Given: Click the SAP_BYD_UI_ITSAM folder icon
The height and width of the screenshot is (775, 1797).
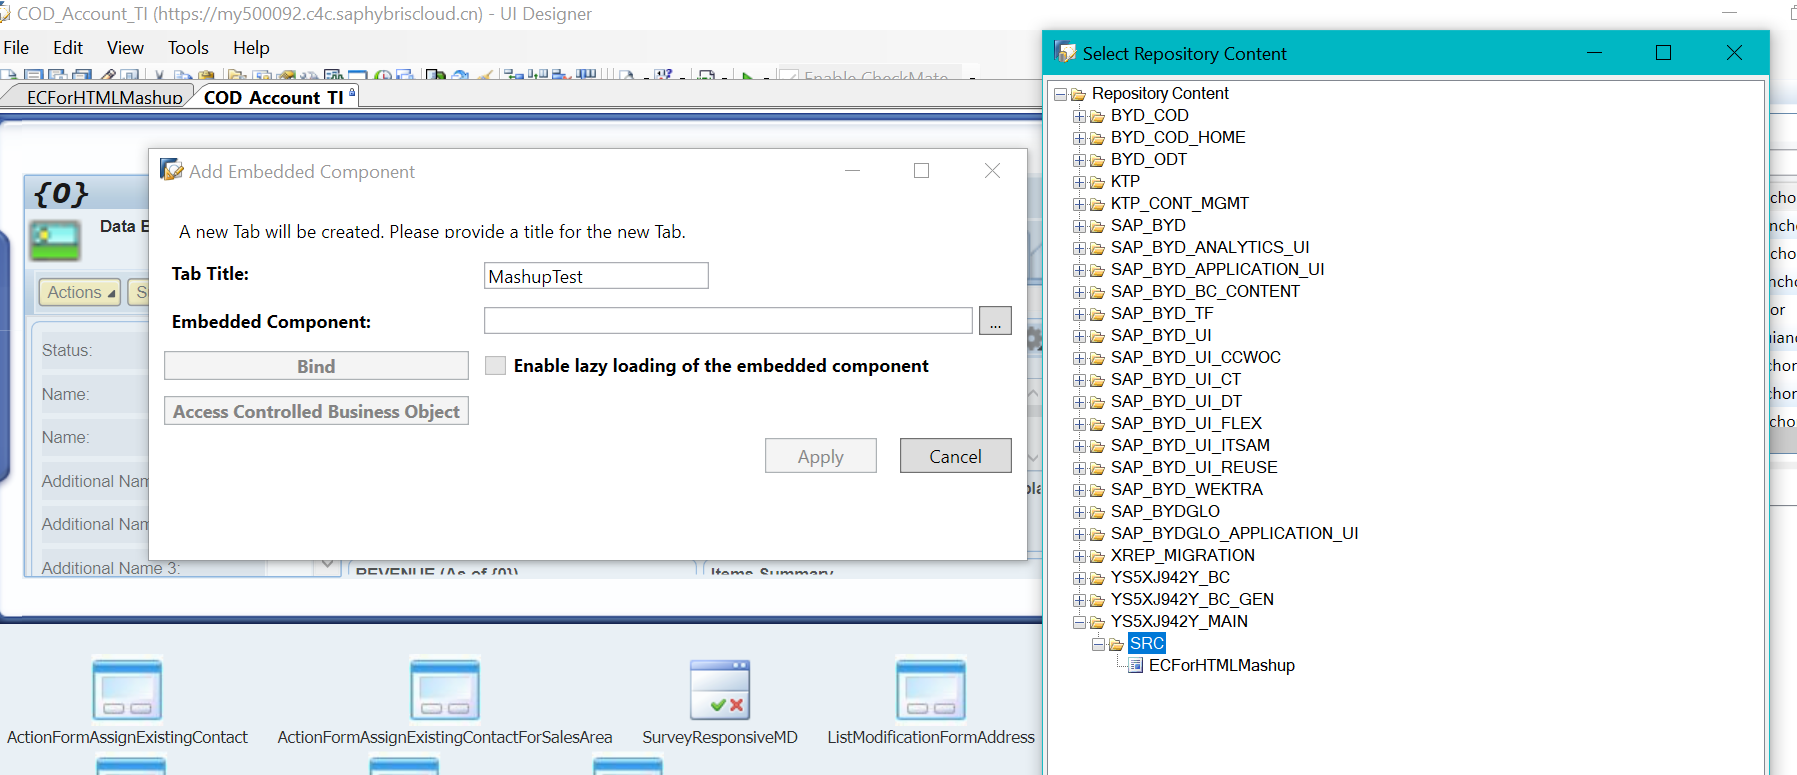Looking at the screenshot, I should click(x=1097, y=446).
